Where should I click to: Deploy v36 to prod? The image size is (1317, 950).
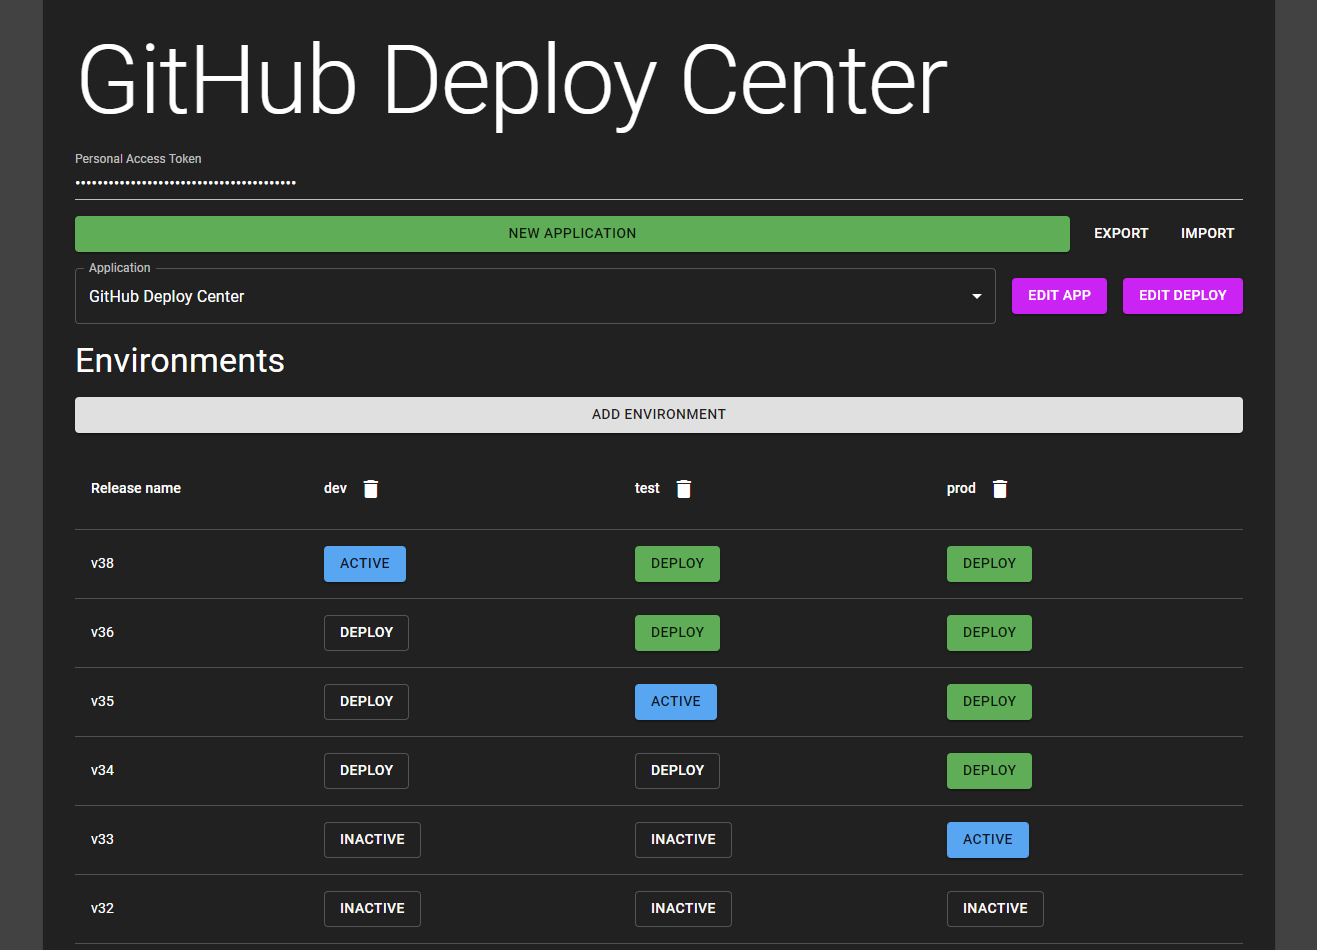pos(989,633)
